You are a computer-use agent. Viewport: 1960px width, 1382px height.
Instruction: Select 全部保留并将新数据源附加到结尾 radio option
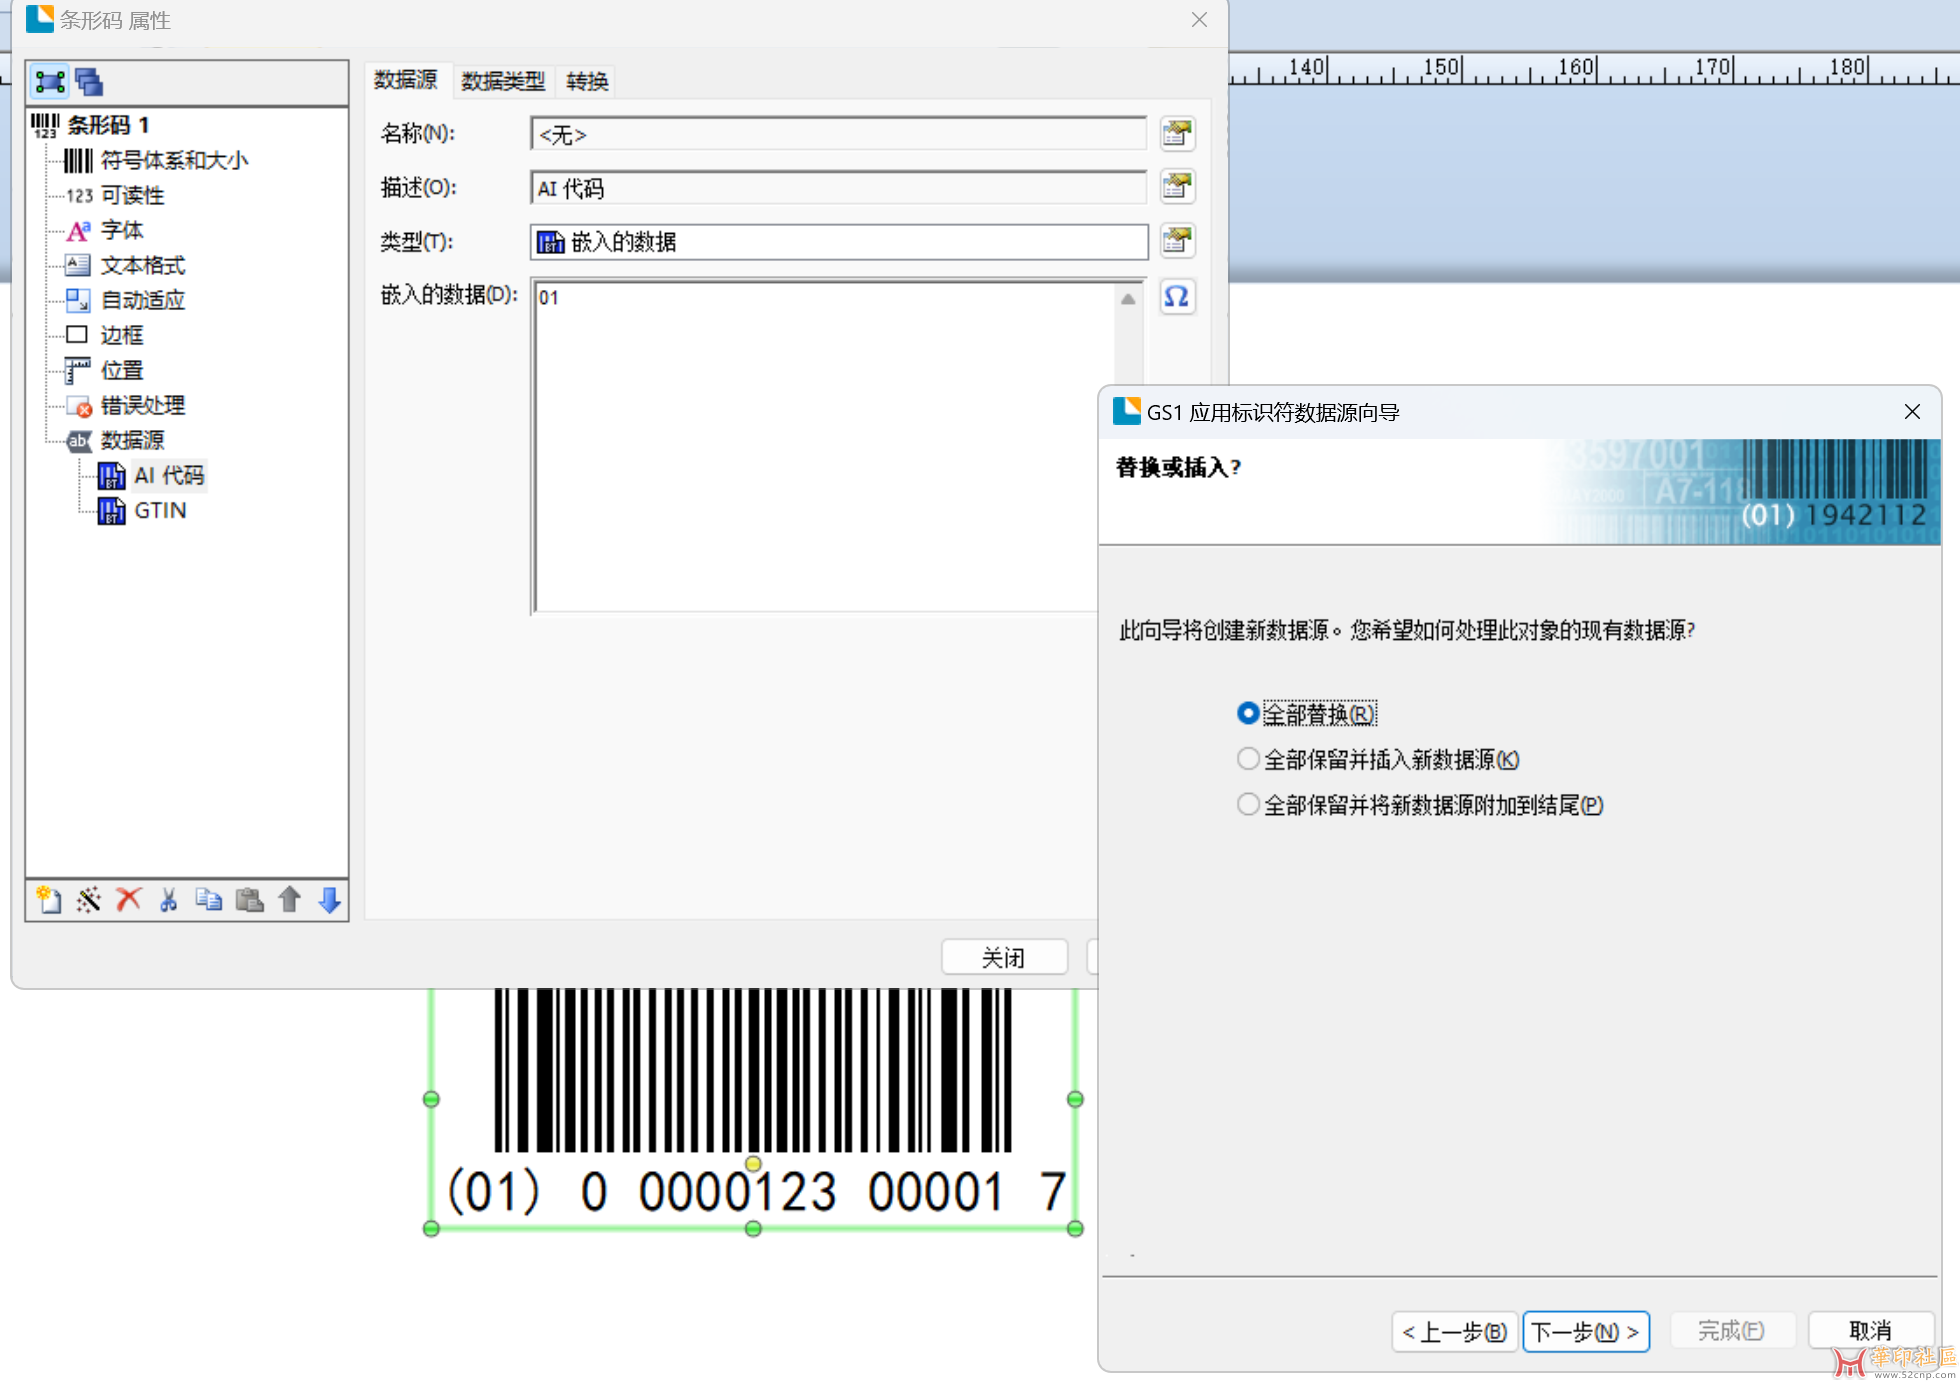click(1247, 804)
